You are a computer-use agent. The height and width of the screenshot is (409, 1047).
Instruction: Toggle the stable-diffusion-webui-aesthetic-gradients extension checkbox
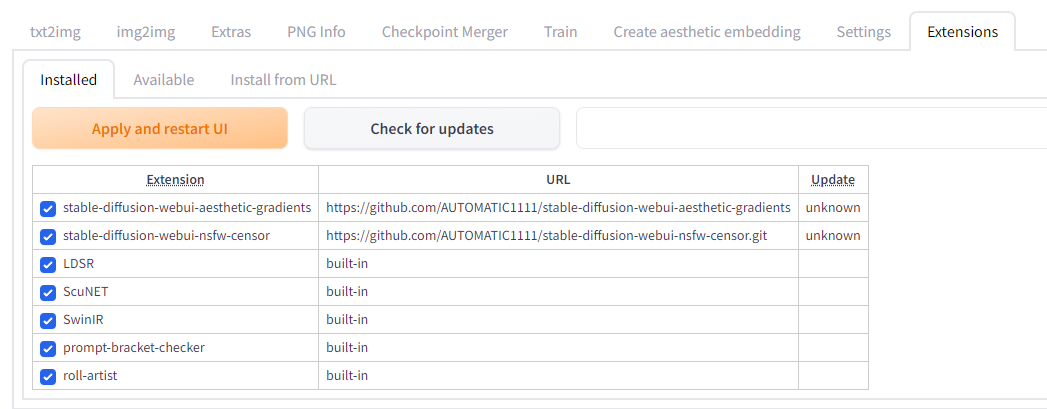point(48,208)
